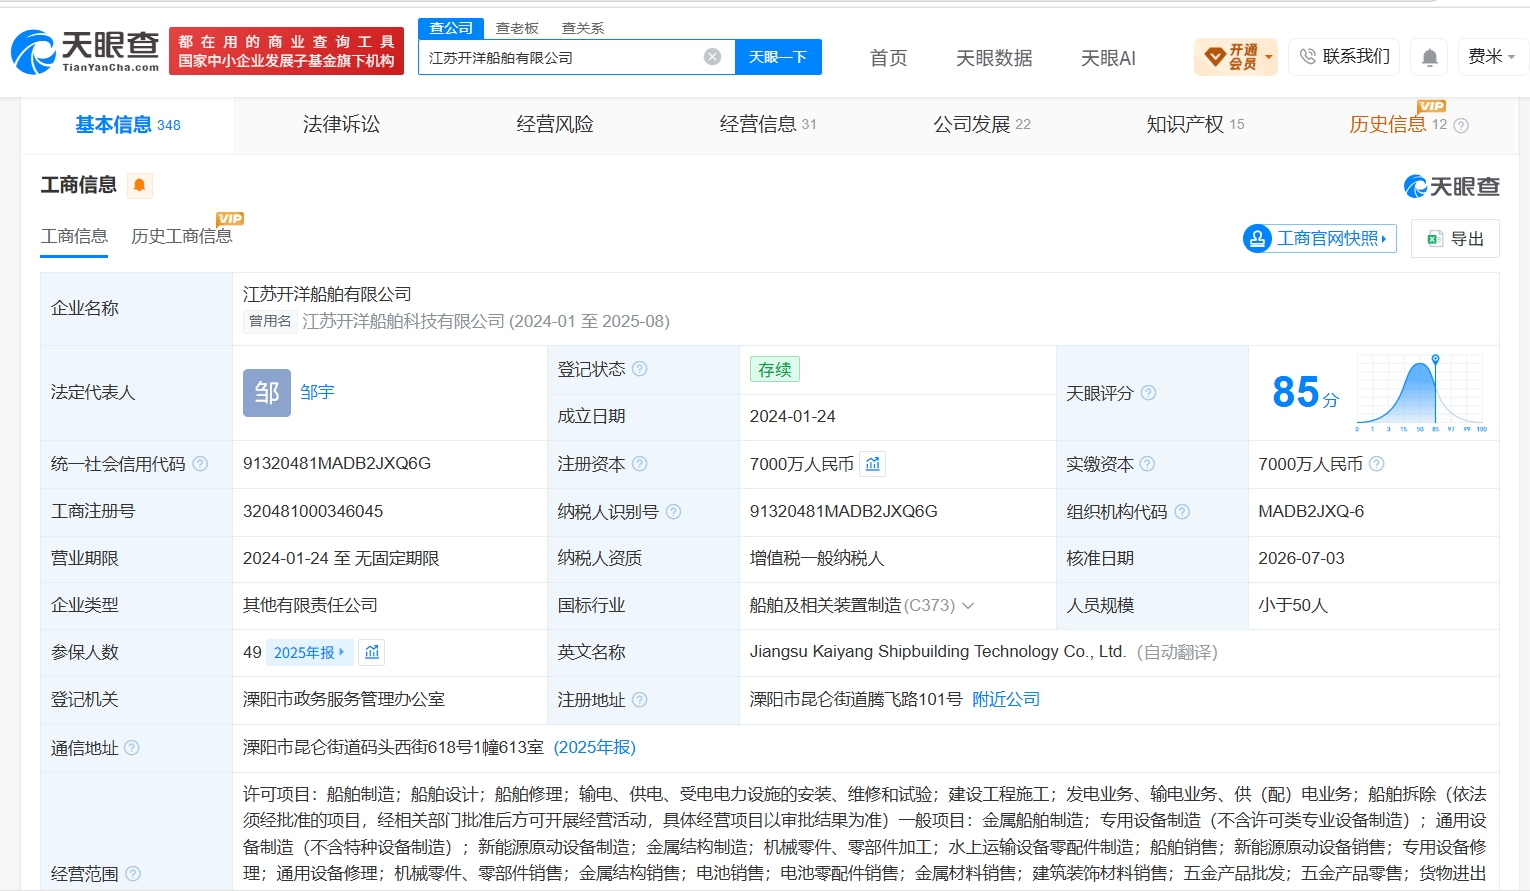Click the organization code MADB2JXQ-6

[x=1311, y=512]
